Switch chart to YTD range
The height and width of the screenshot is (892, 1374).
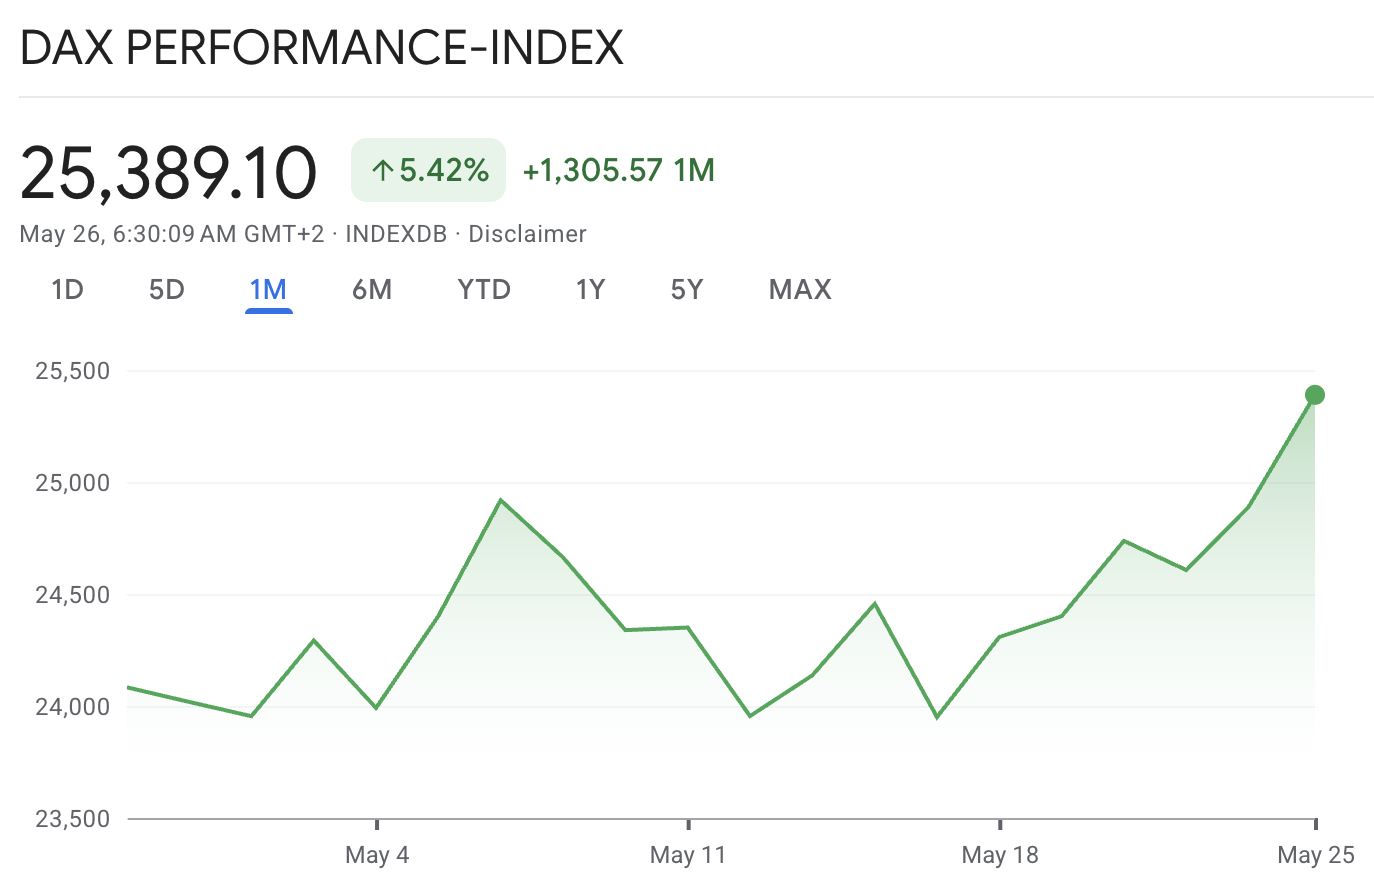[x=484, y=290]
